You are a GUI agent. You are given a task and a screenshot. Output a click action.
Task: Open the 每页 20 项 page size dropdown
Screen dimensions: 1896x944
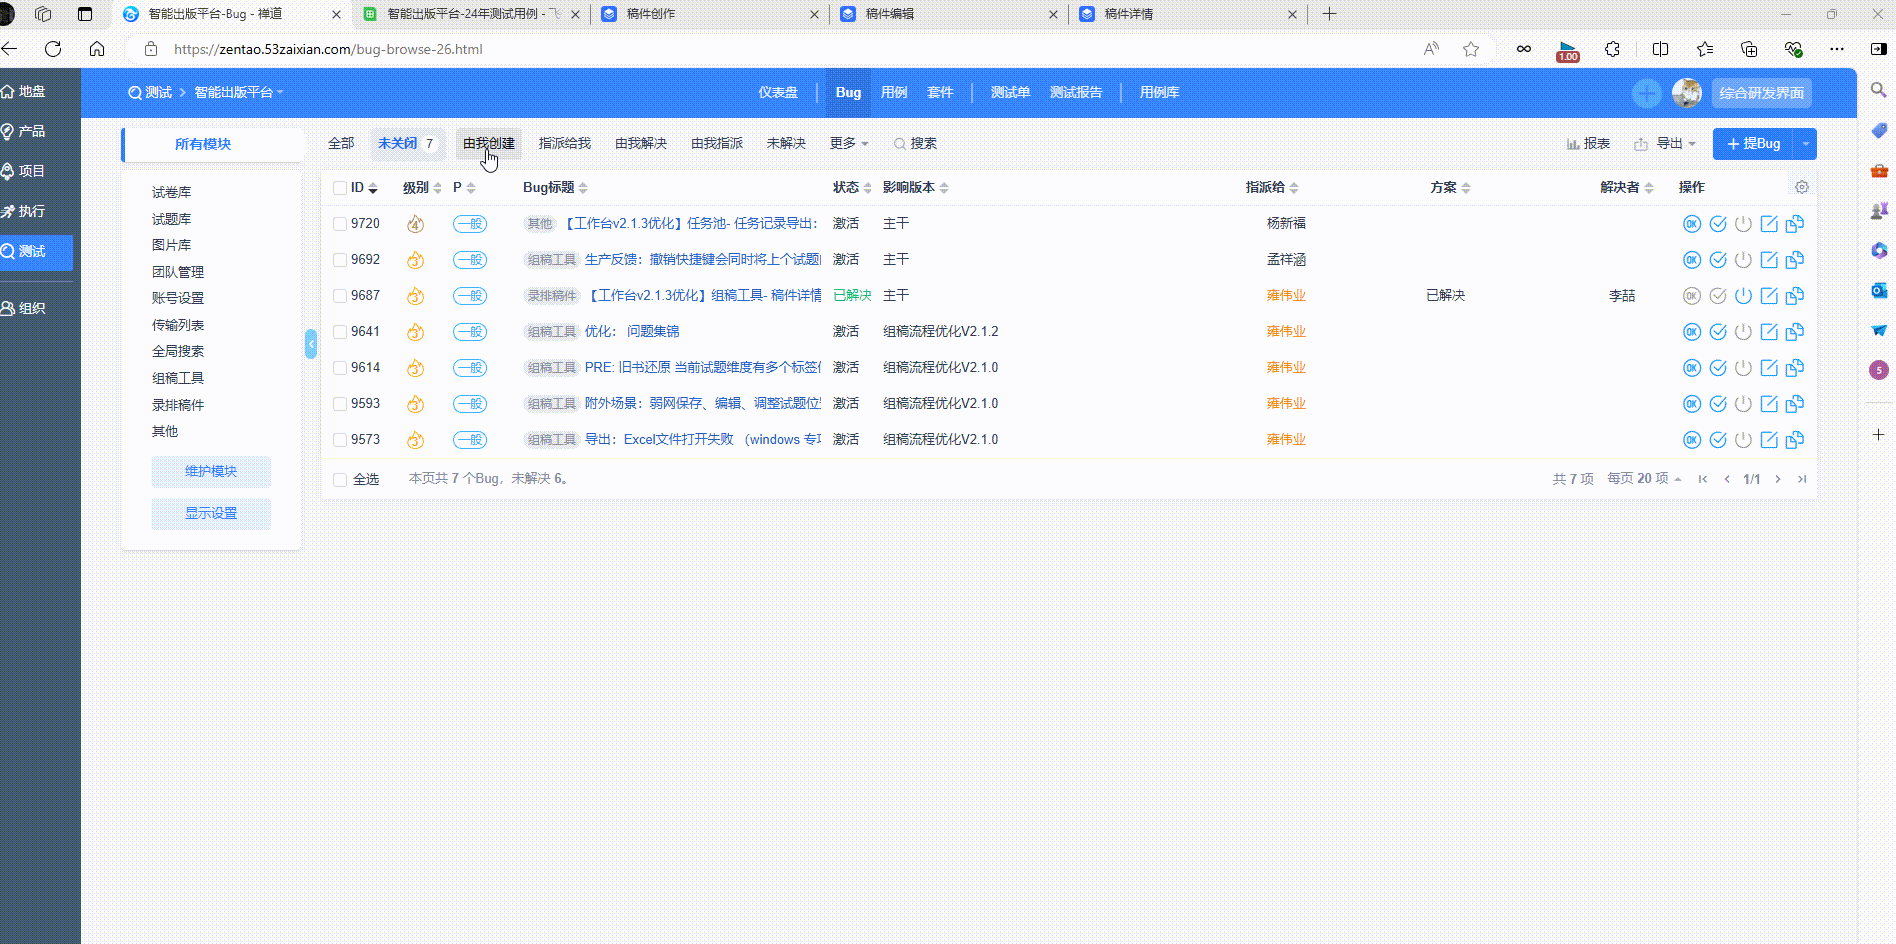1643,479
